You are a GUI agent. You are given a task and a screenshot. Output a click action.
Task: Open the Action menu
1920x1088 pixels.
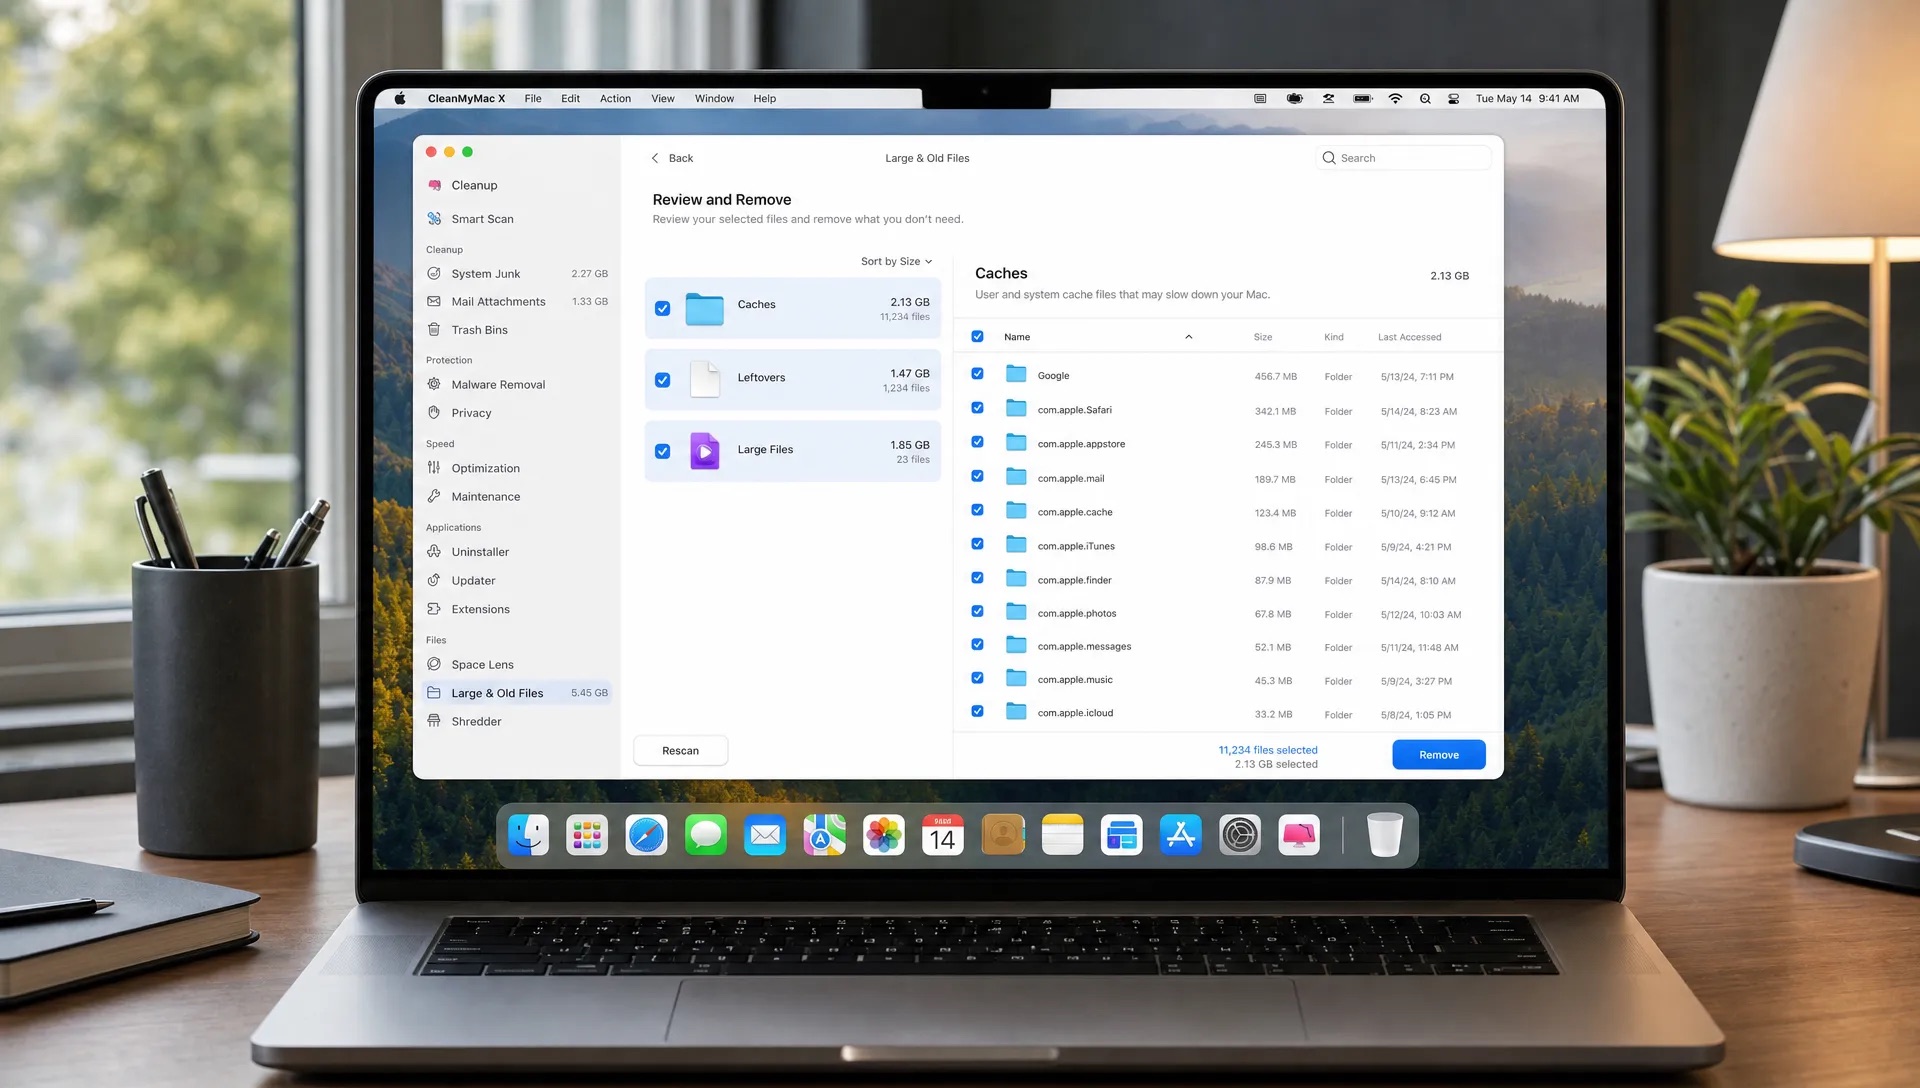coord(615,99)
